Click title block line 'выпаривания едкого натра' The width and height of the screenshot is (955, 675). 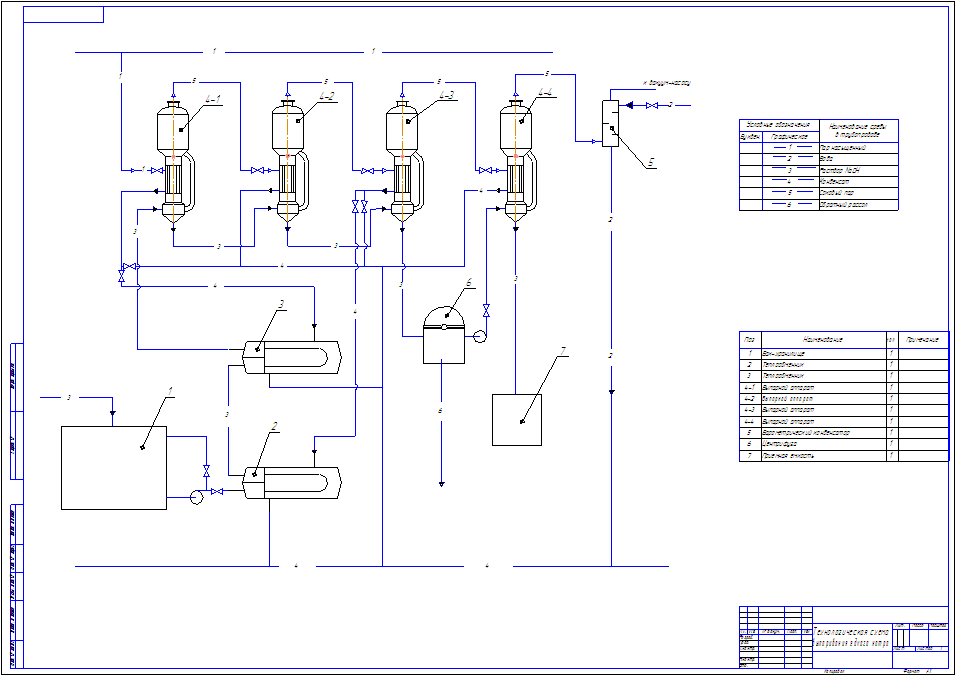click(850, 643)
